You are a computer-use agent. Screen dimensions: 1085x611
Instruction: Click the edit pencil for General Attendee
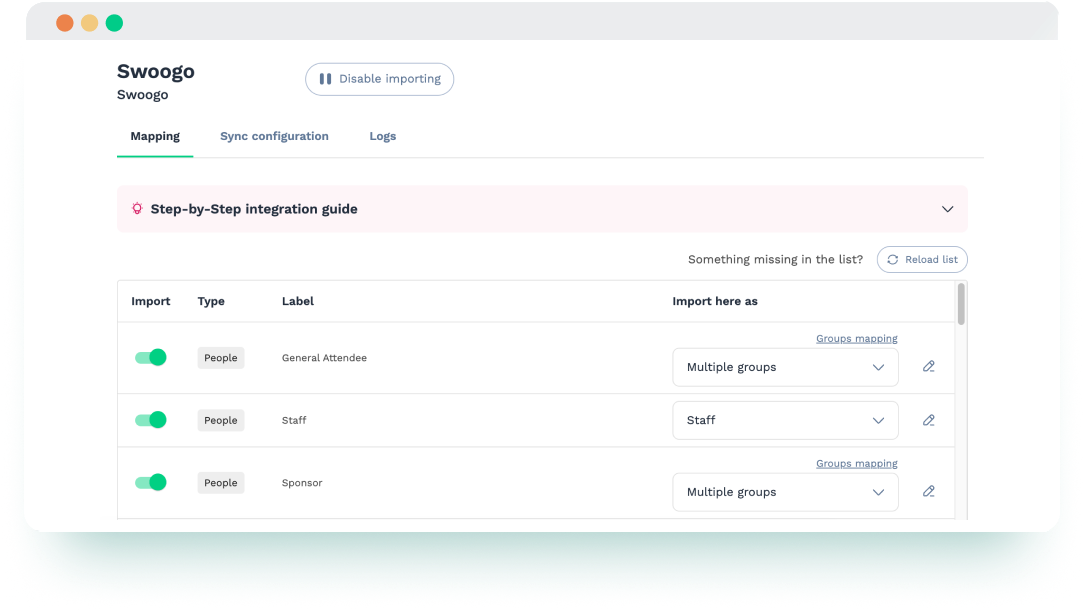point(928,366)
